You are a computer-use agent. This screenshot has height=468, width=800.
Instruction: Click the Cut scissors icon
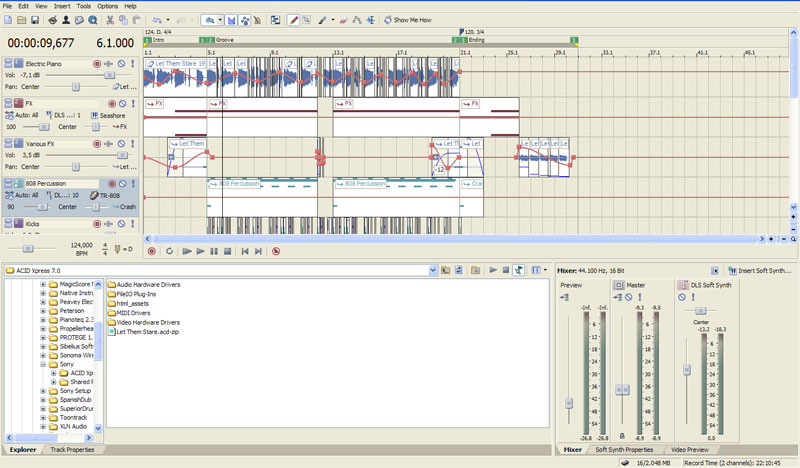pos(110,20)
